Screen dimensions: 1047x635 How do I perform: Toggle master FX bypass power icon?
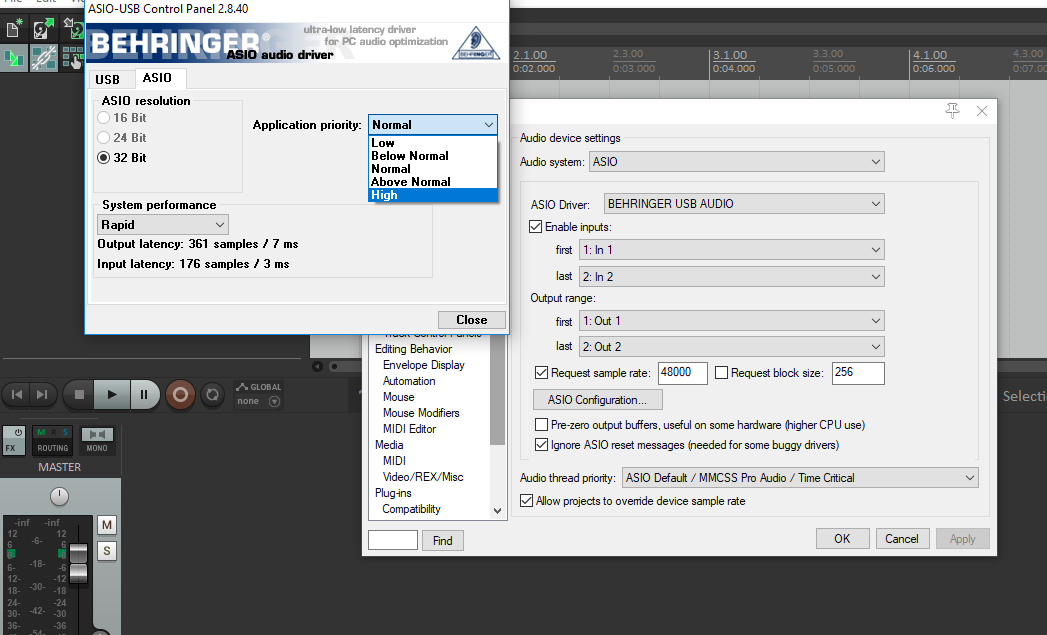coord(18,433)
